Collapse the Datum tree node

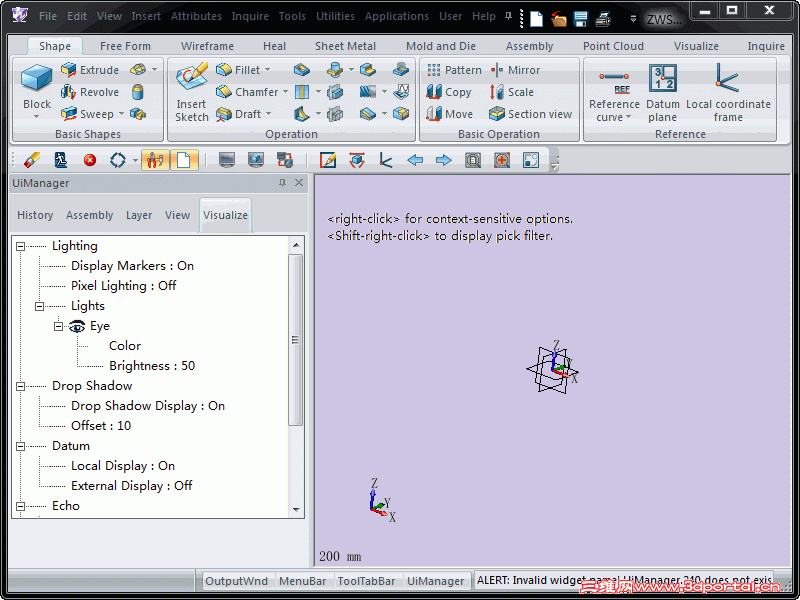[x=20, y=446]
